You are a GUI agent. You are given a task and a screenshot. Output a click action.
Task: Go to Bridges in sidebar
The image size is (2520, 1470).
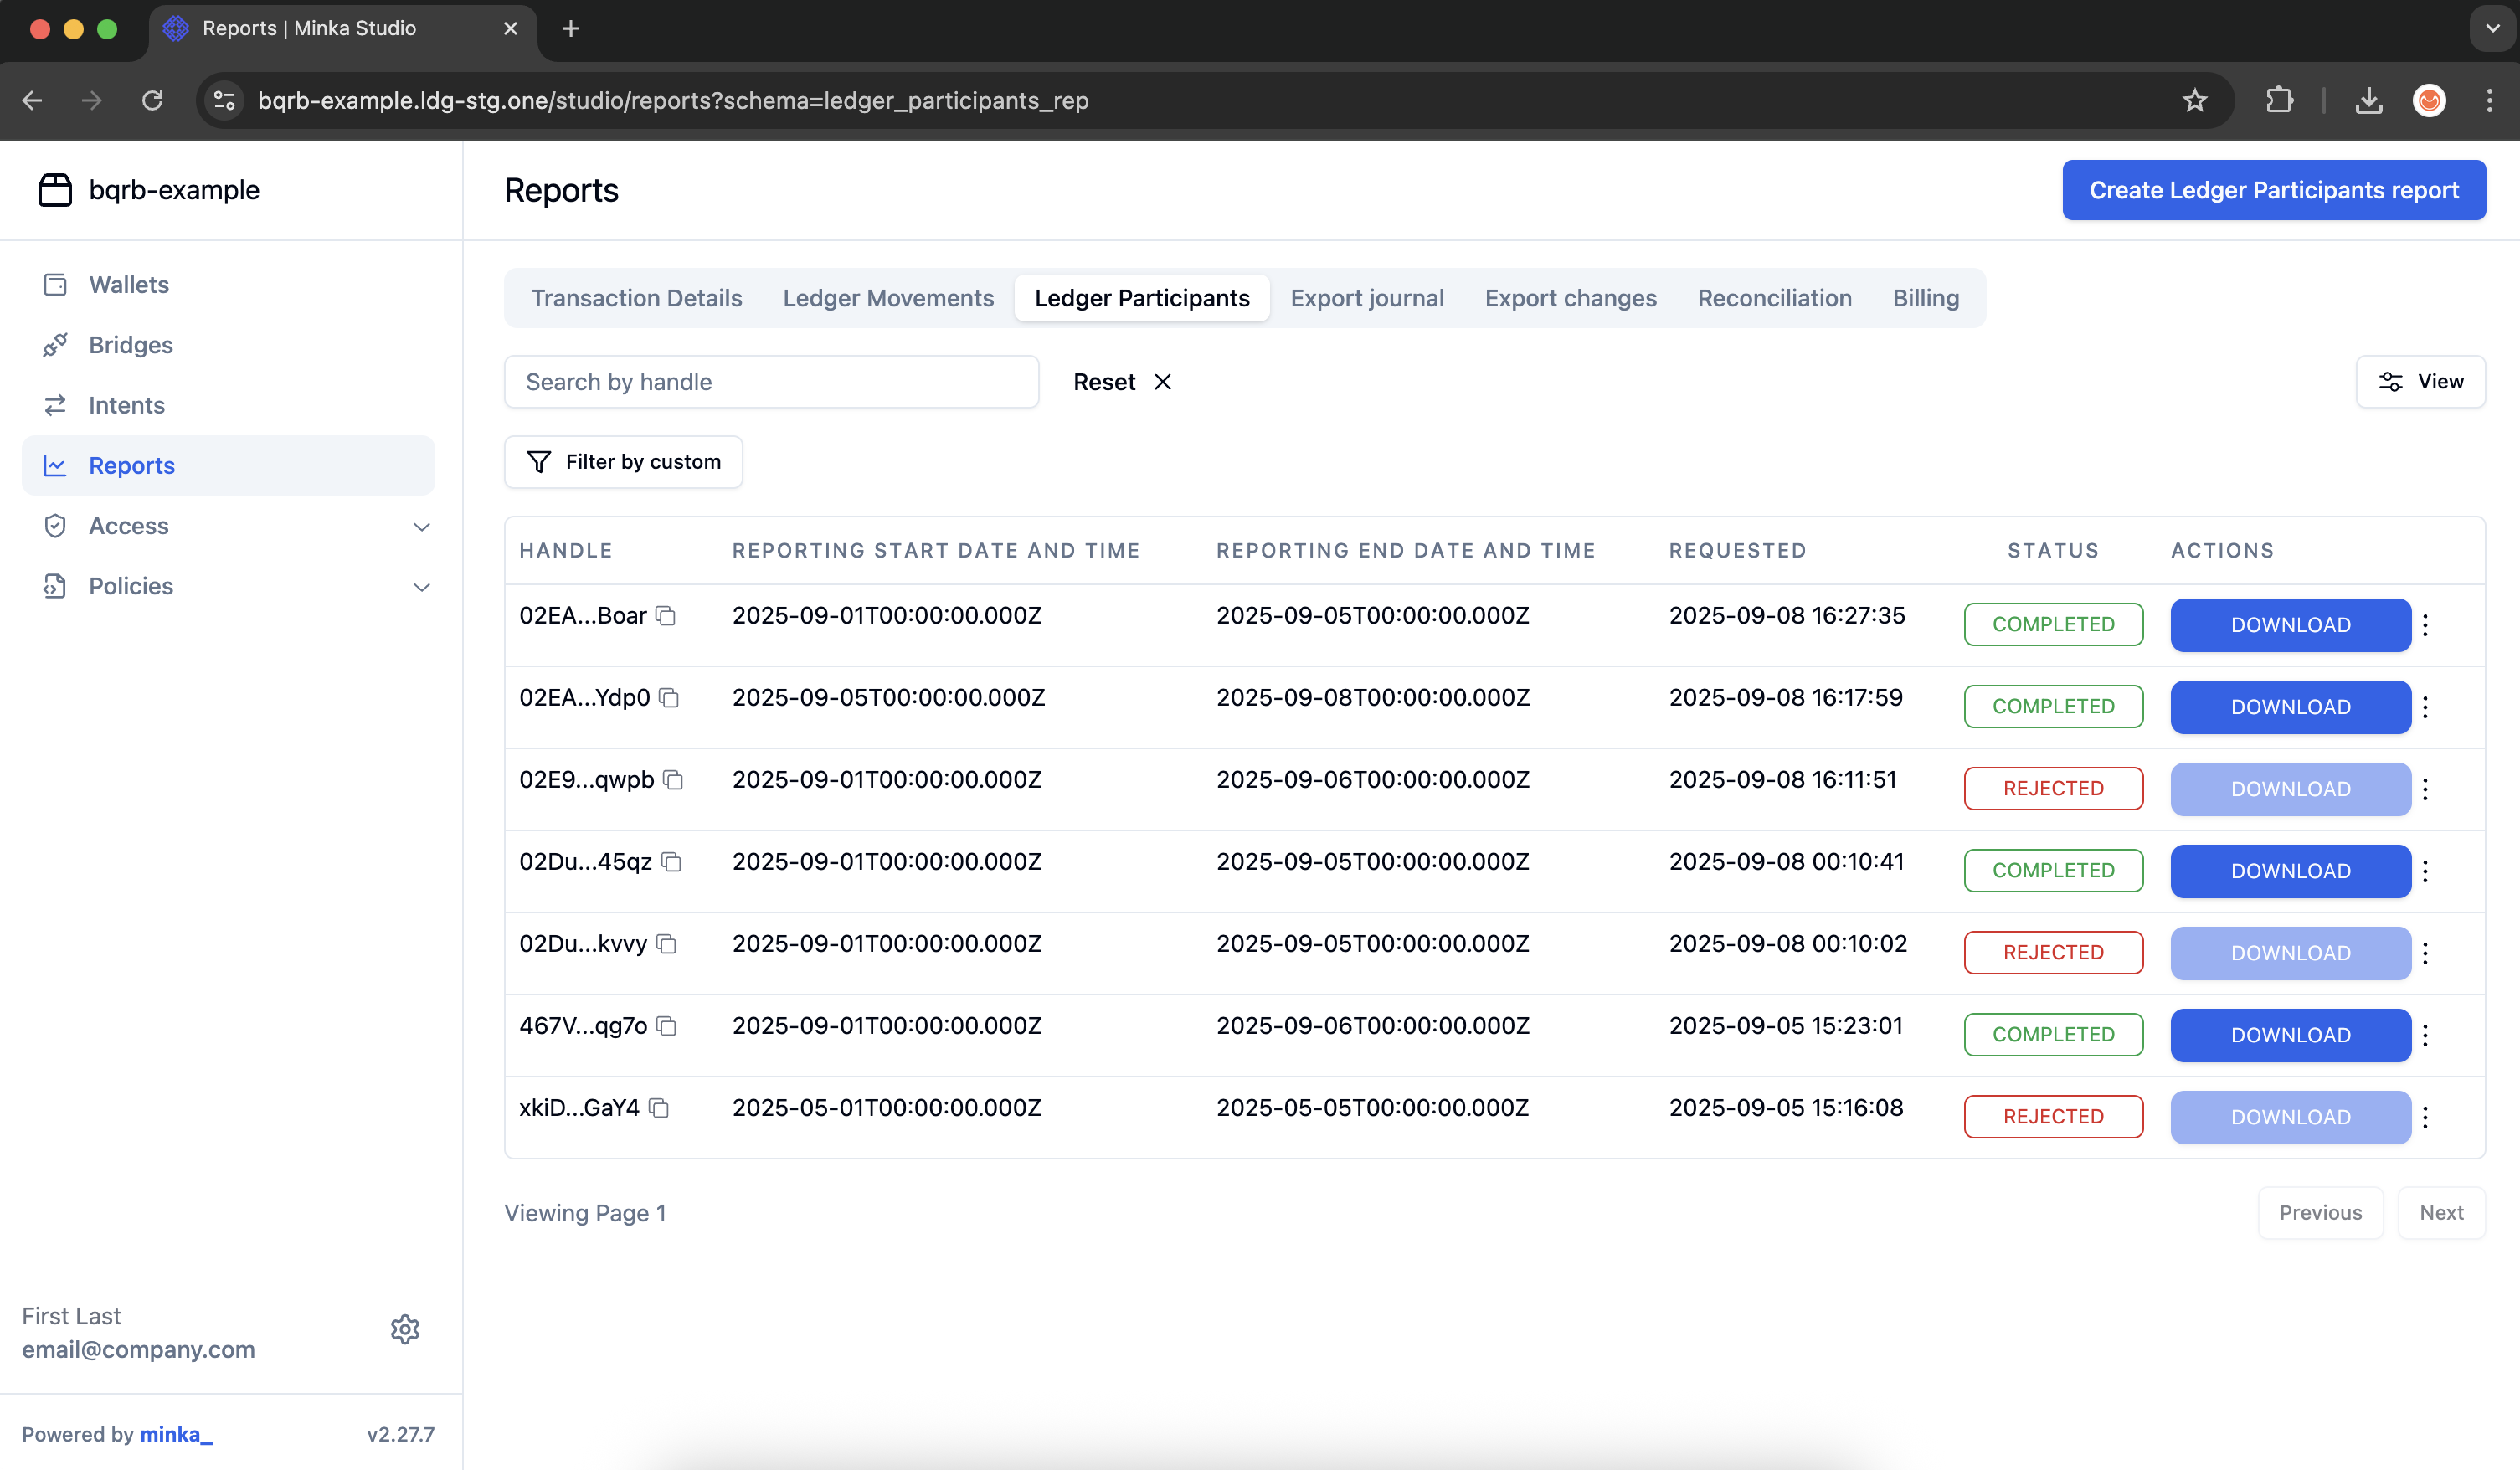coord(130,345)
